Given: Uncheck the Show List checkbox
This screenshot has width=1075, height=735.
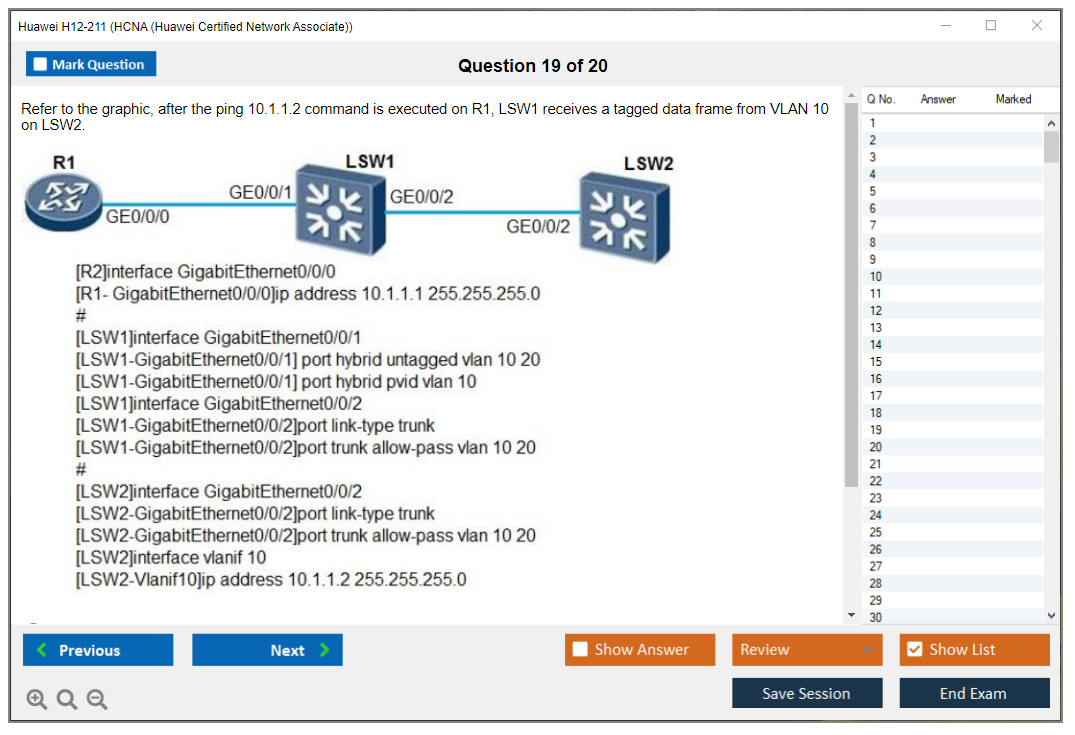Looking at the screenshot, I should pyautogui.click(x=914, y=650).
